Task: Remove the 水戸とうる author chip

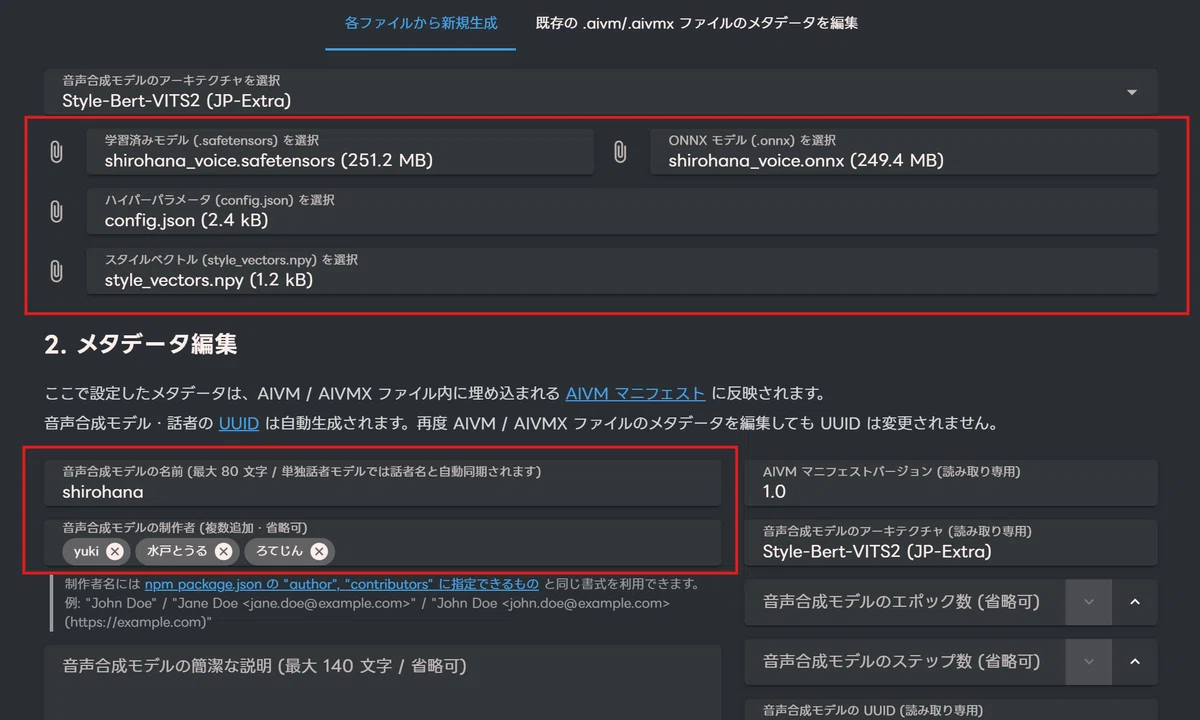Action: pos(223,551)
